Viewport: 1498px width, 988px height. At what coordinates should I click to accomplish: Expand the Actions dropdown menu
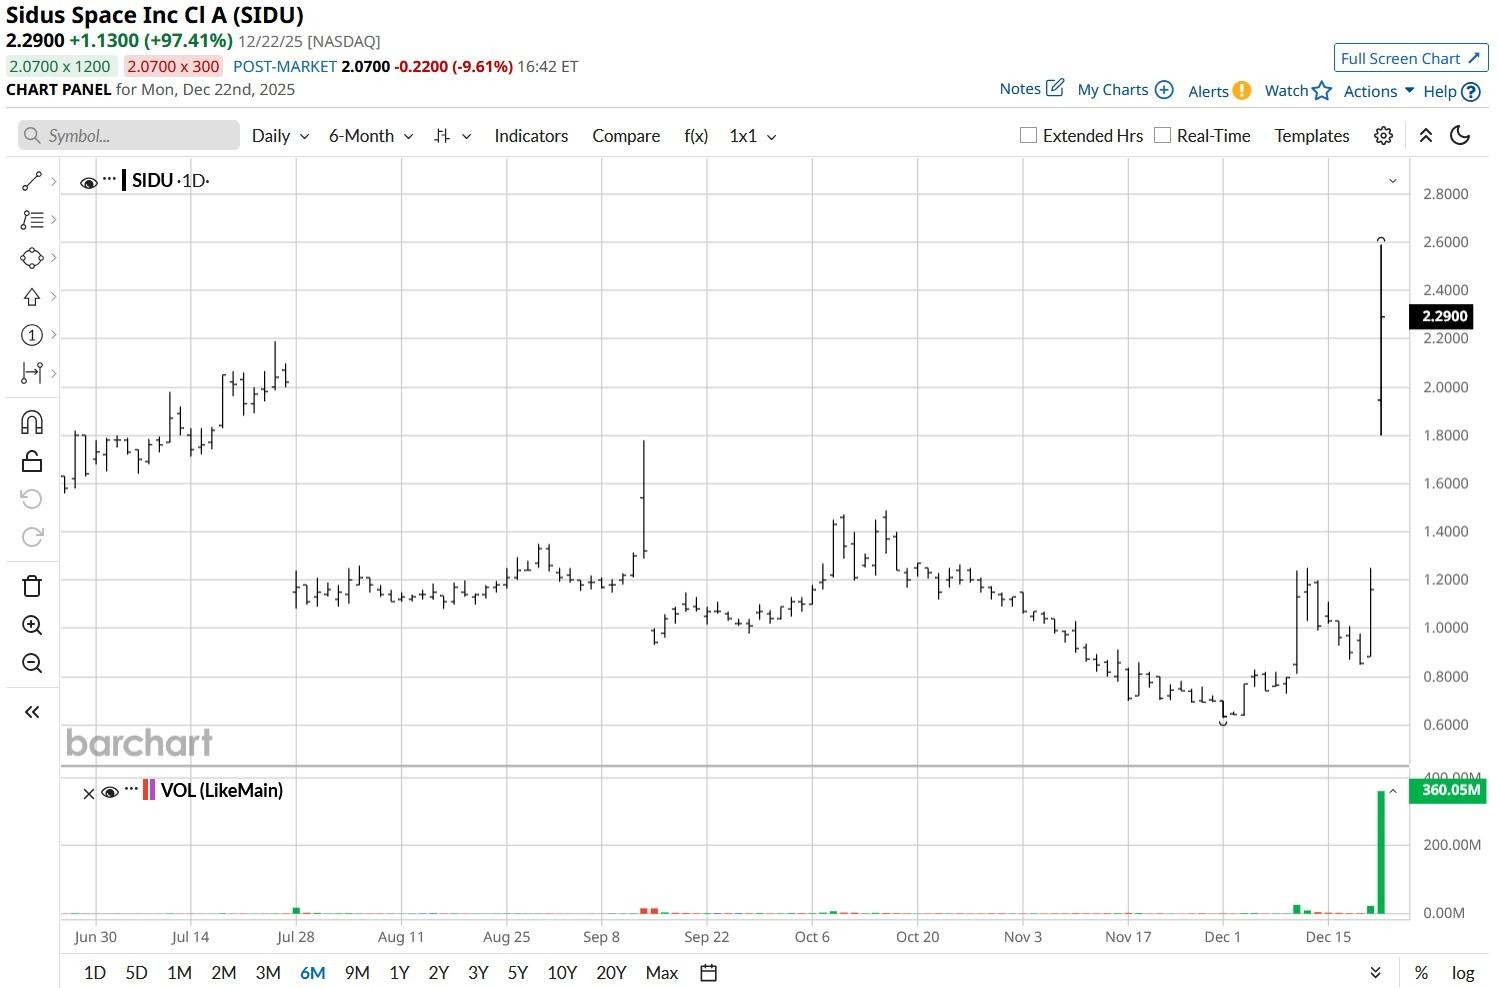(1379, 91)
